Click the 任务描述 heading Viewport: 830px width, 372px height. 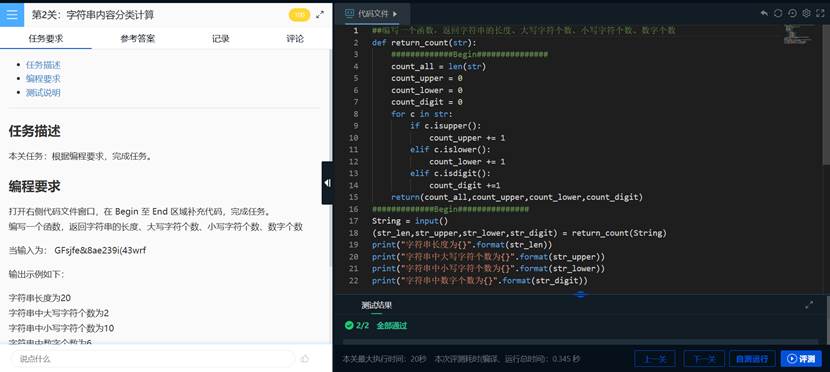34,131
